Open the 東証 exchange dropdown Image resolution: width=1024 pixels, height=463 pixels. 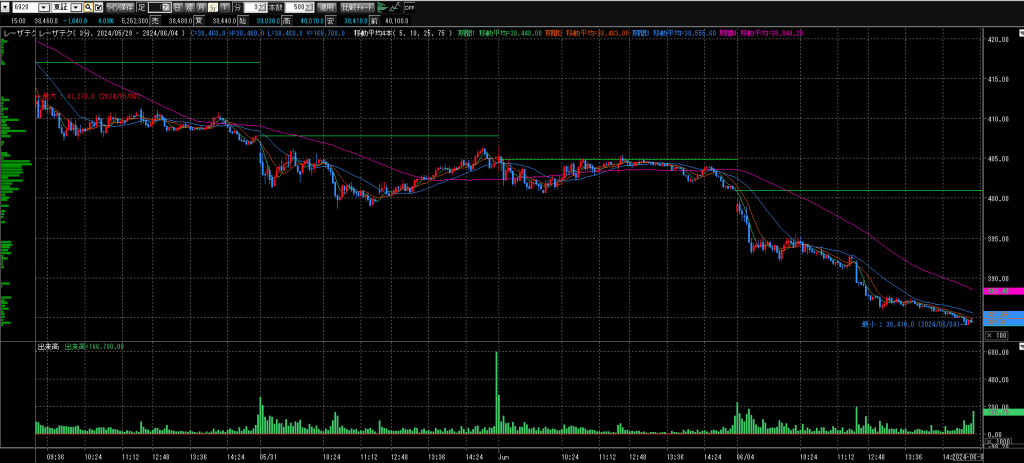77,7
